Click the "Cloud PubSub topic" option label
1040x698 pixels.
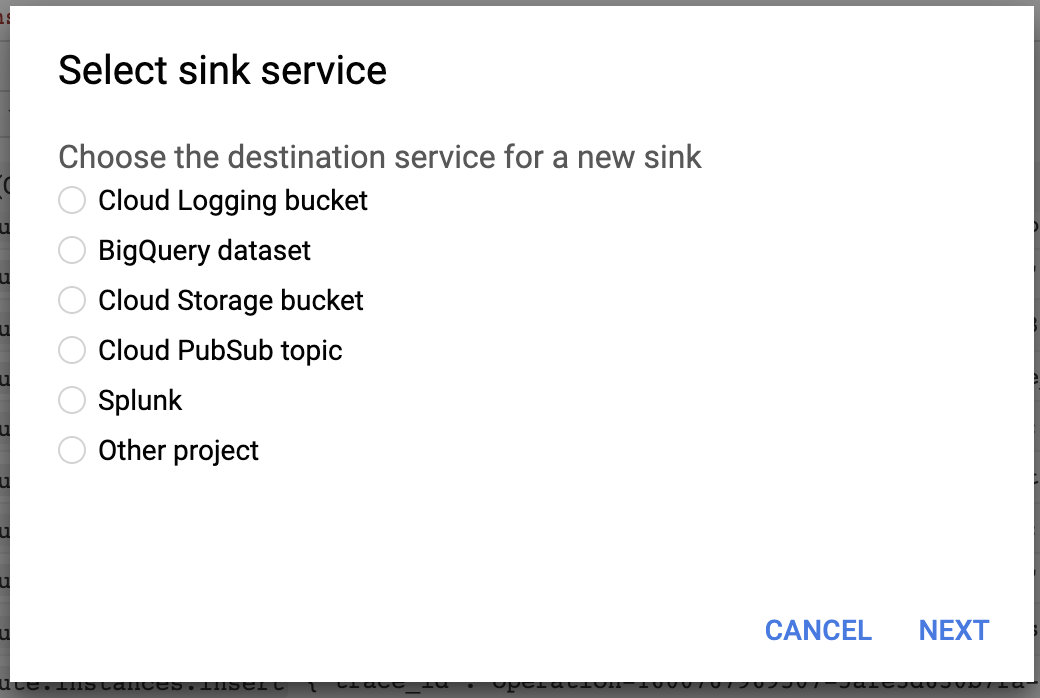coord(220,350)
